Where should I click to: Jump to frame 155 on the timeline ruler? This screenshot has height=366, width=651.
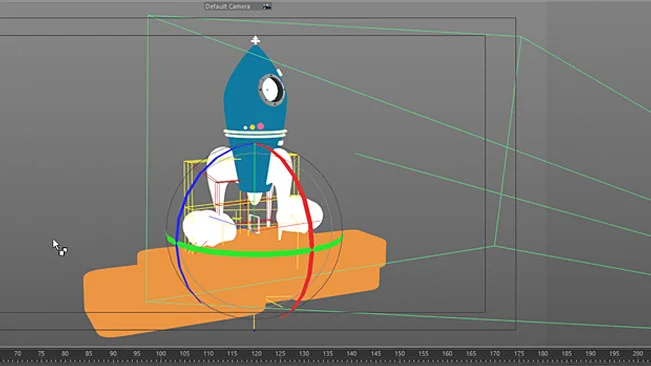423,354
